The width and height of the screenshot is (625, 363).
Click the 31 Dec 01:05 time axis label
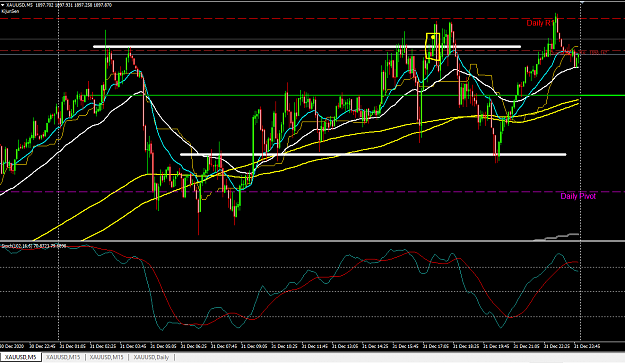(74, 346)
